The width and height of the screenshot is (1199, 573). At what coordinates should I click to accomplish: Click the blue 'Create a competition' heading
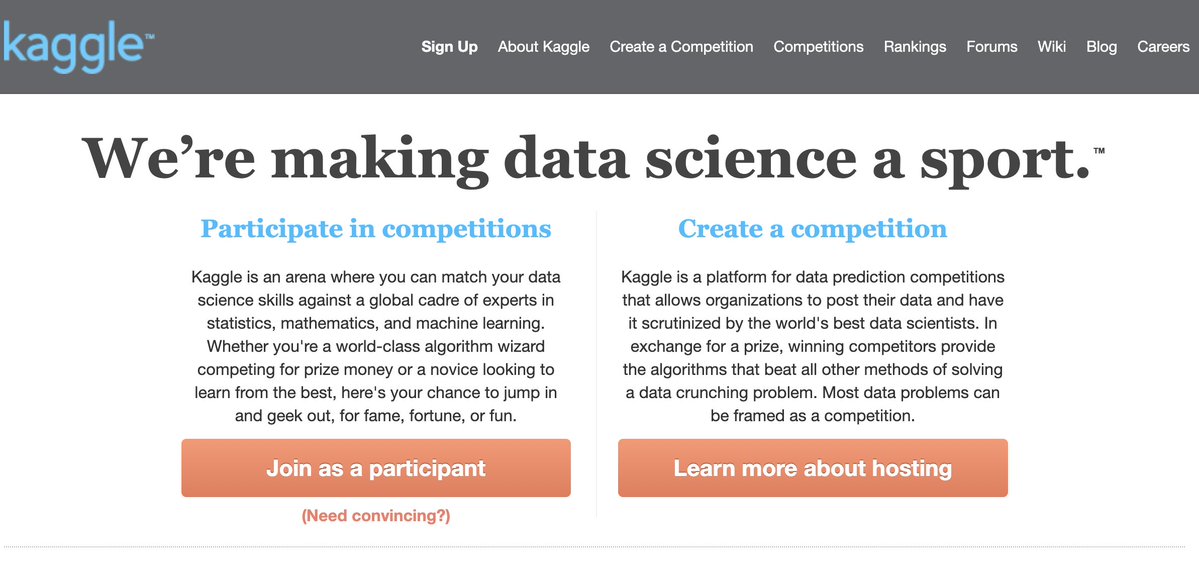pyautogui.click(x=812, y=229)
